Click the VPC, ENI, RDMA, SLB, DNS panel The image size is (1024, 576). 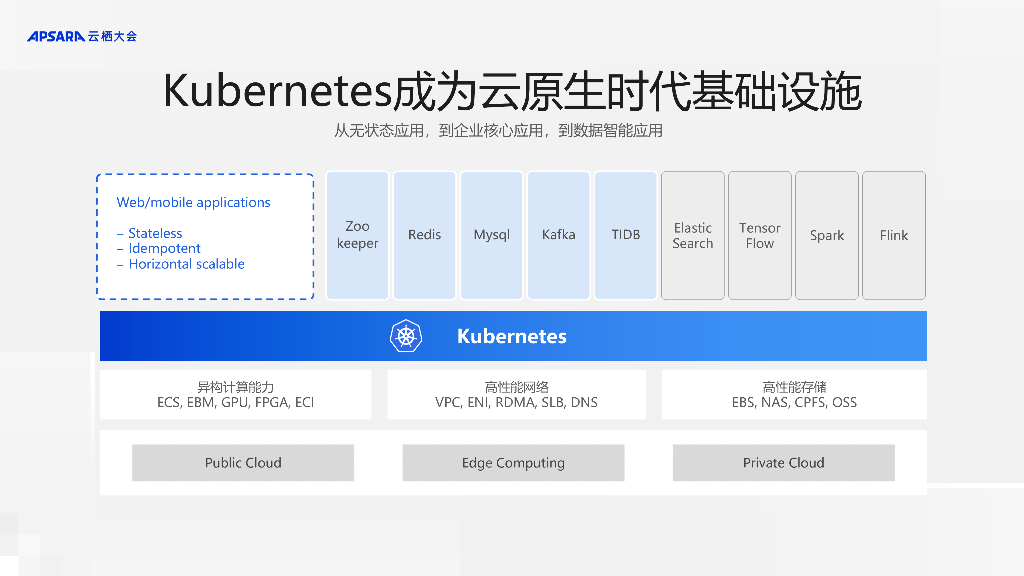click(516, 395)
